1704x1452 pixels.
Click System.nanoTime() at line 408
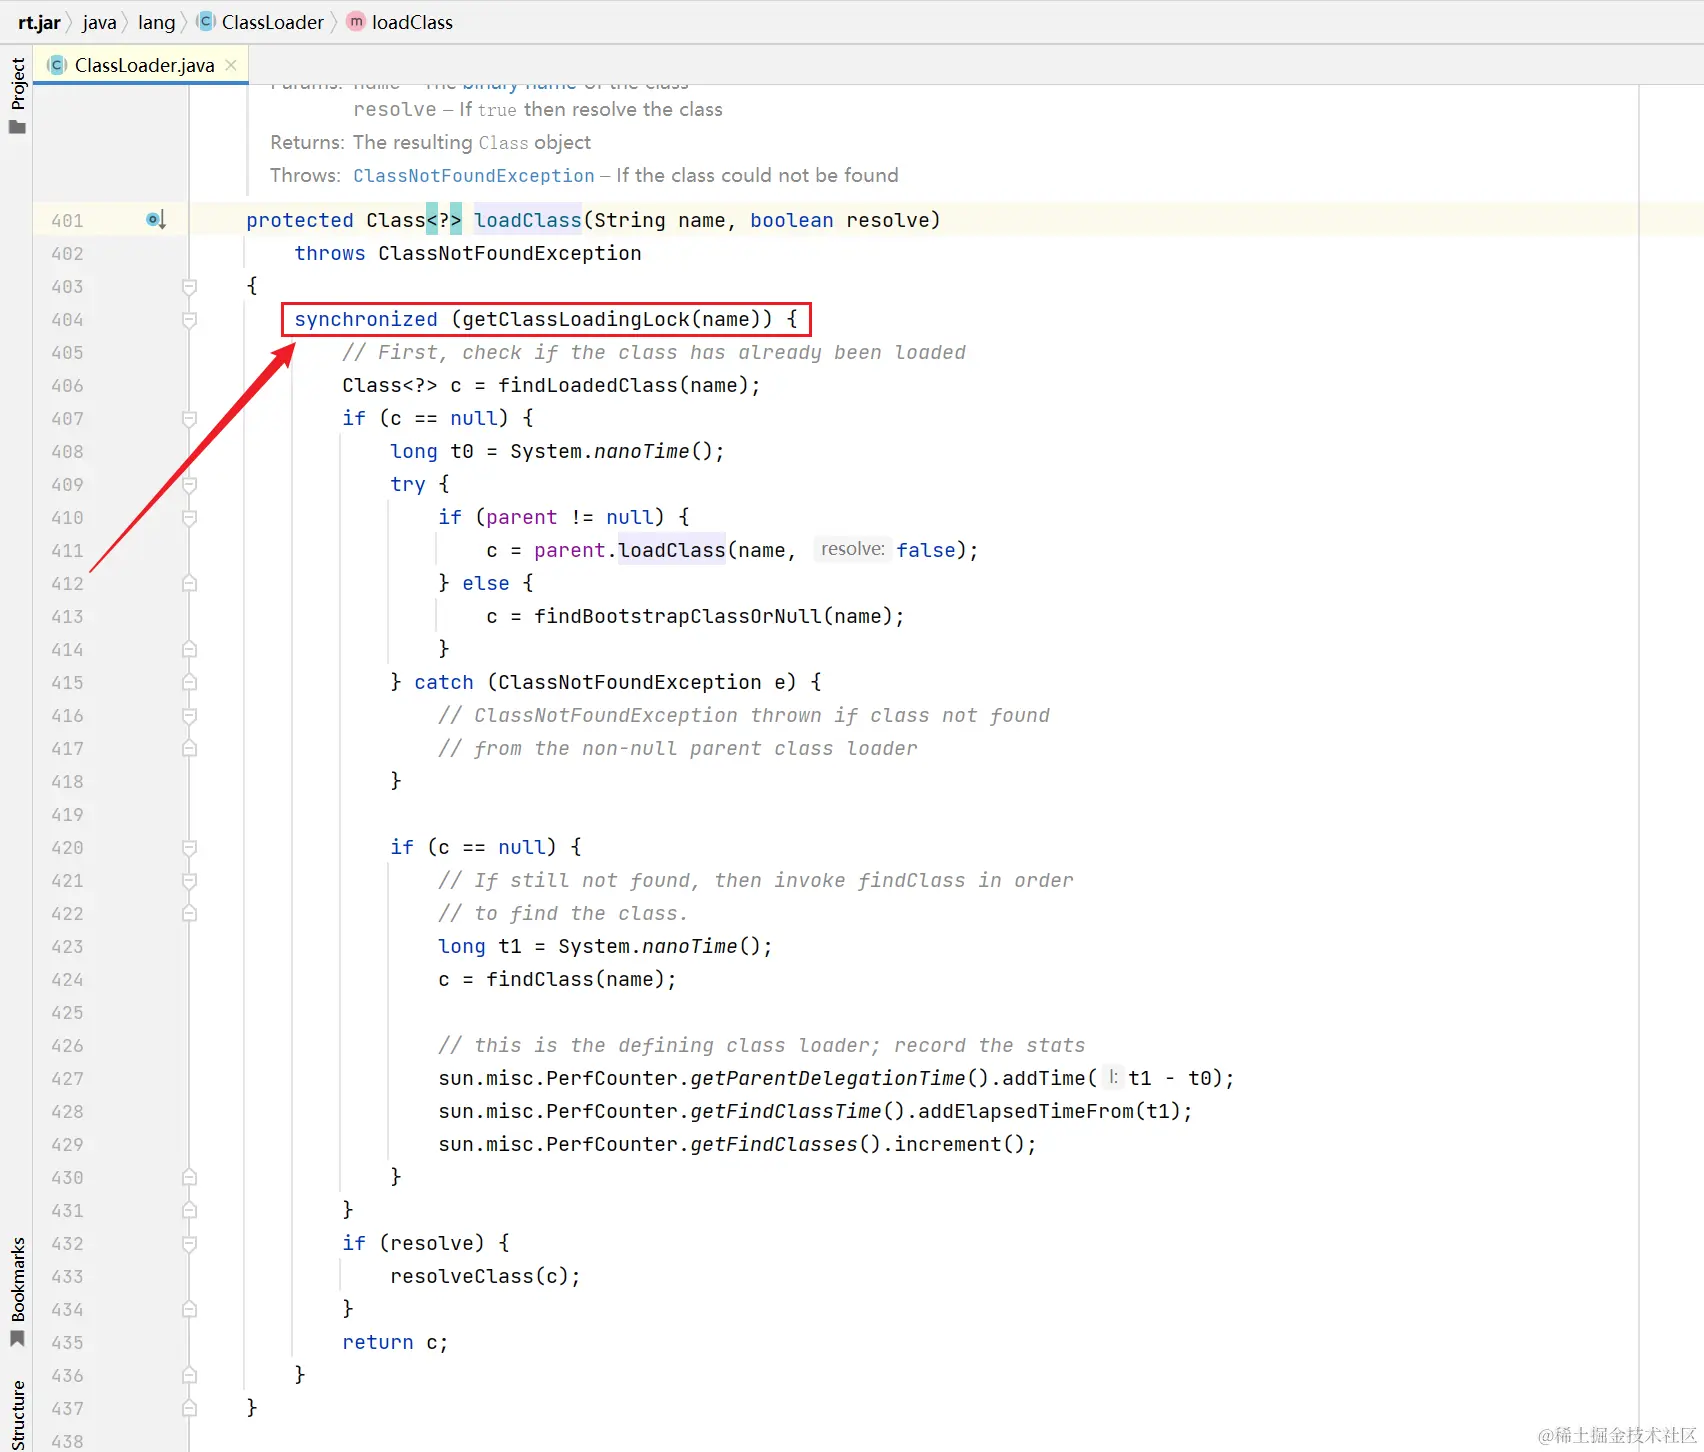pyautogui.click(x=611, y=452)
